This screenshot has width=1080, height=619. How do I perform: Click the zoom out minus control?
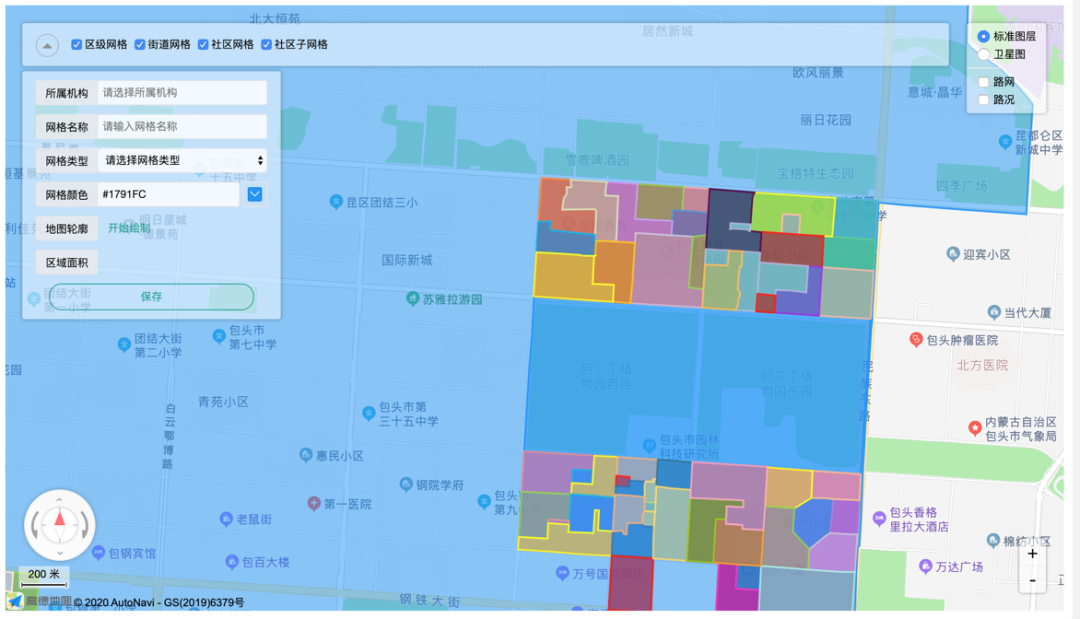pos(1032,580)
